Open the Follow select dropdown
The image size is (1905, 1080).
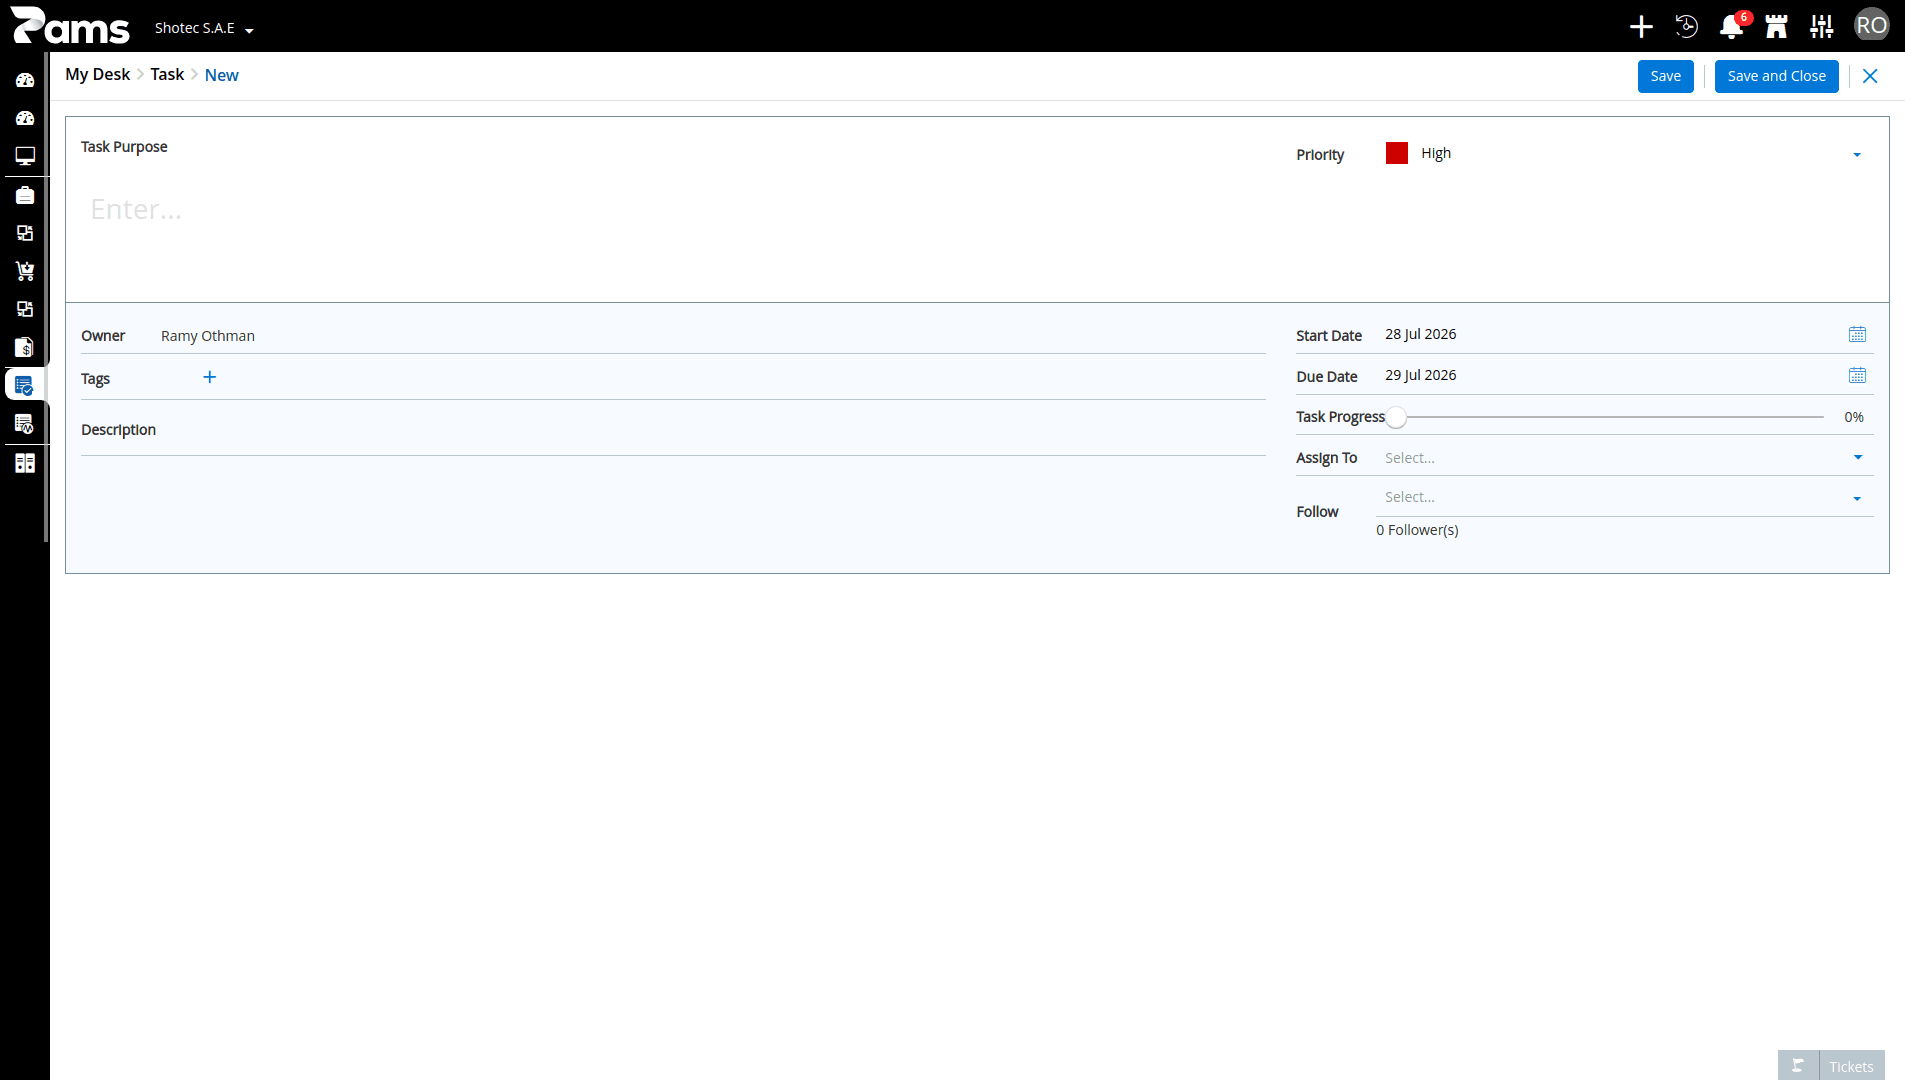pos(1624,497)
